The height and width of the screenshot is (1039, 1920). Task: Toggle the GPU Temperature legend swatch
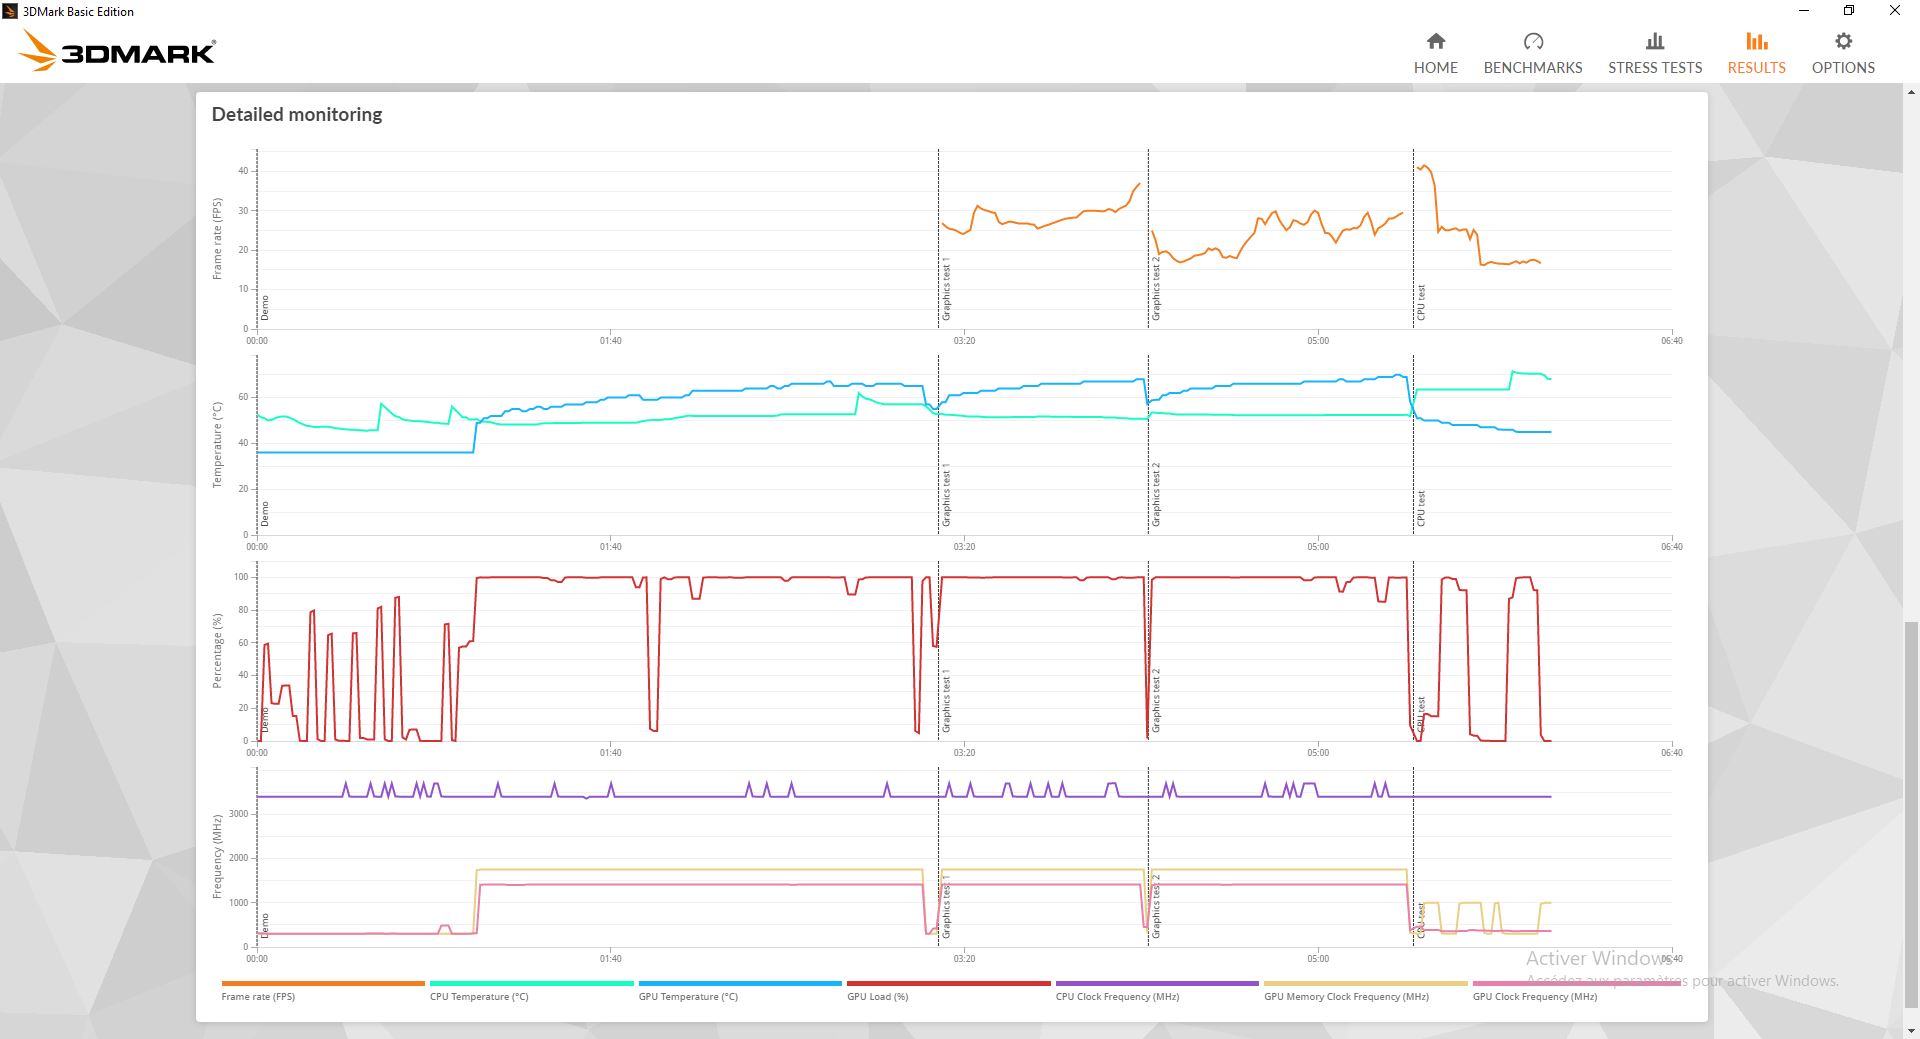coord(740,983)
